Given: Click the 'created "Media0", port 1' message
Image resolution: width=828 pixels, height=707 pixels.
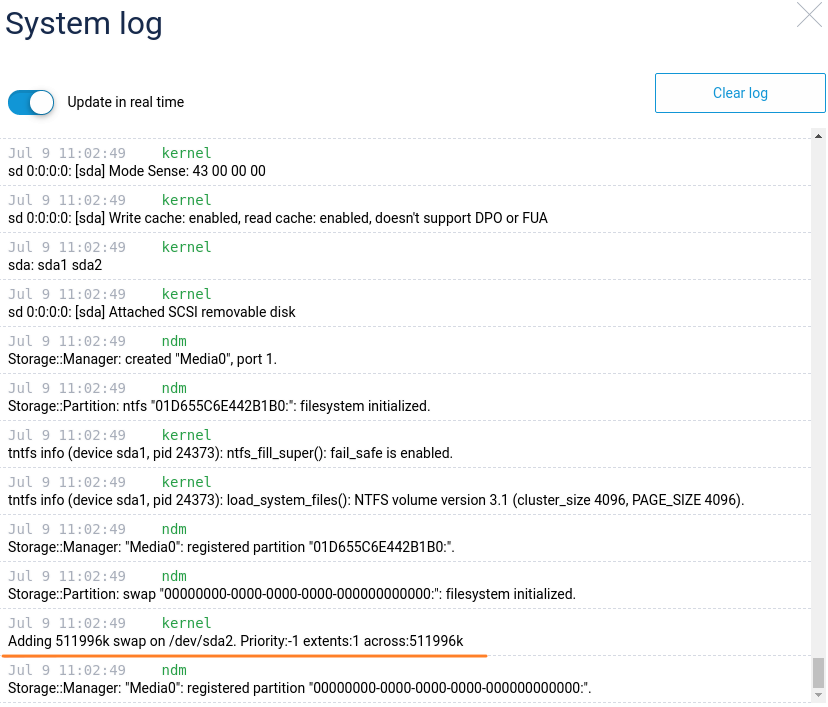Looking at the screenshot, I should pos(143,359).
